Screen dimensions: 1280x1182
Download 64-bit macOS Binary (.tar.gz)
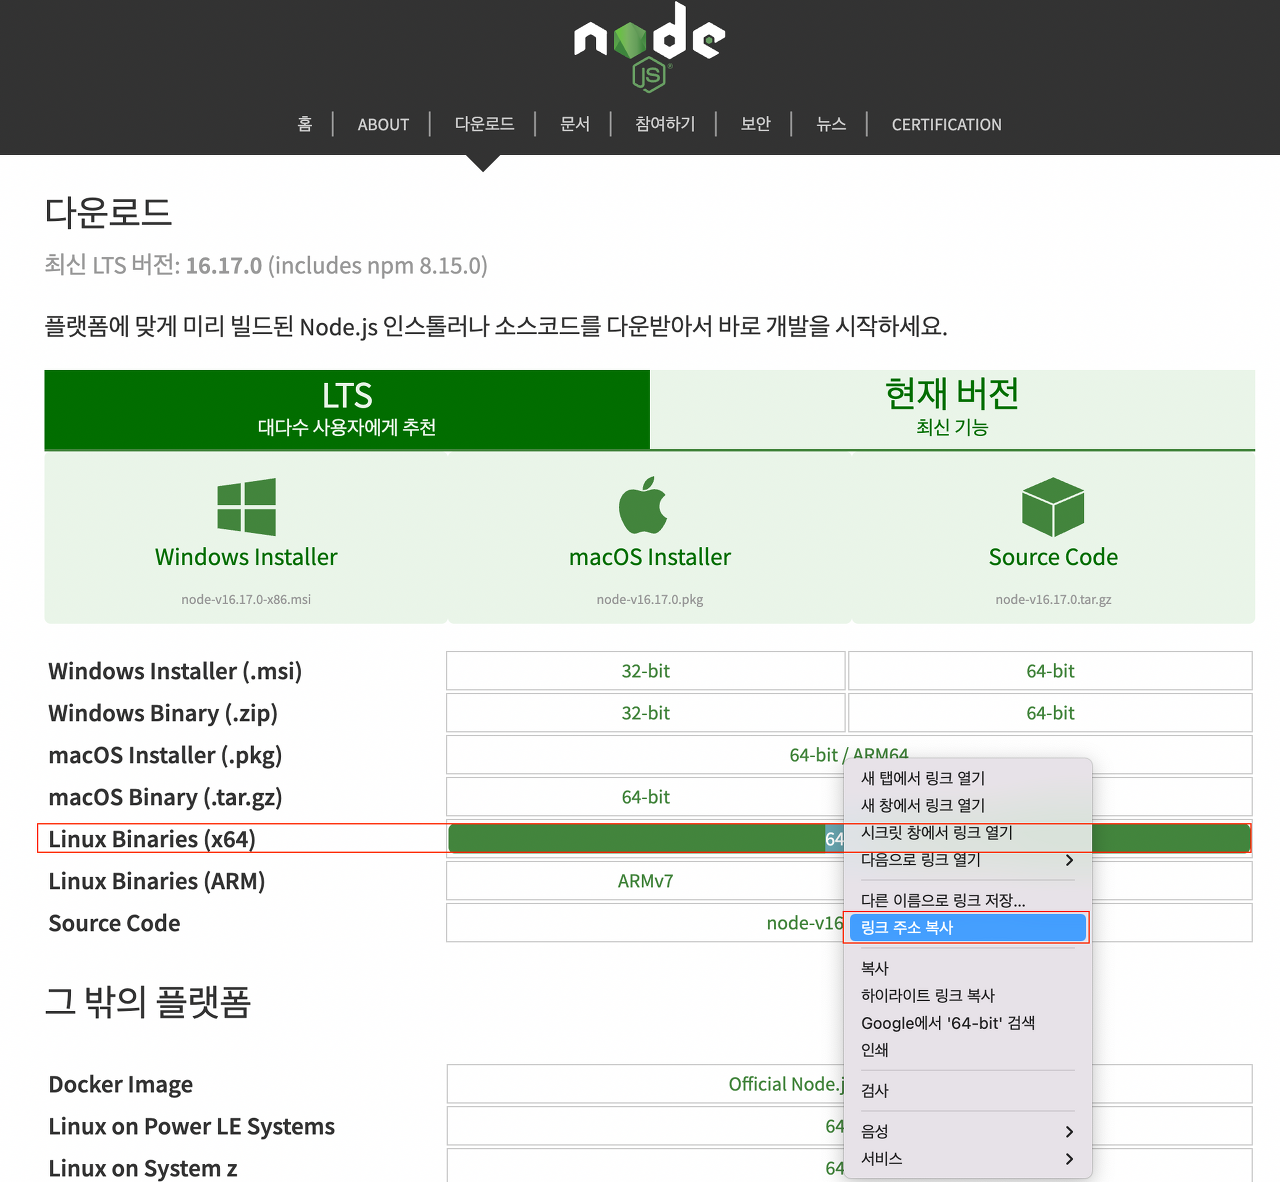pos(646,797)
